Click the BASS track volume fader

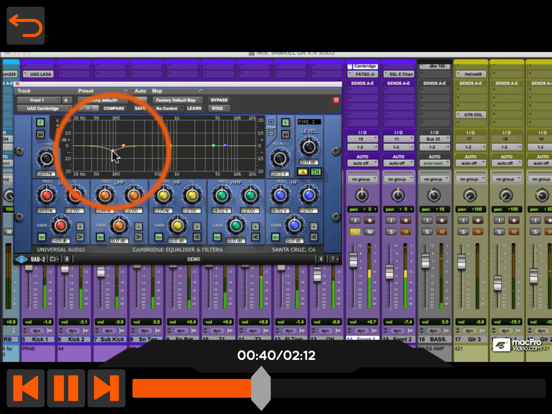[x=425, y=262]
